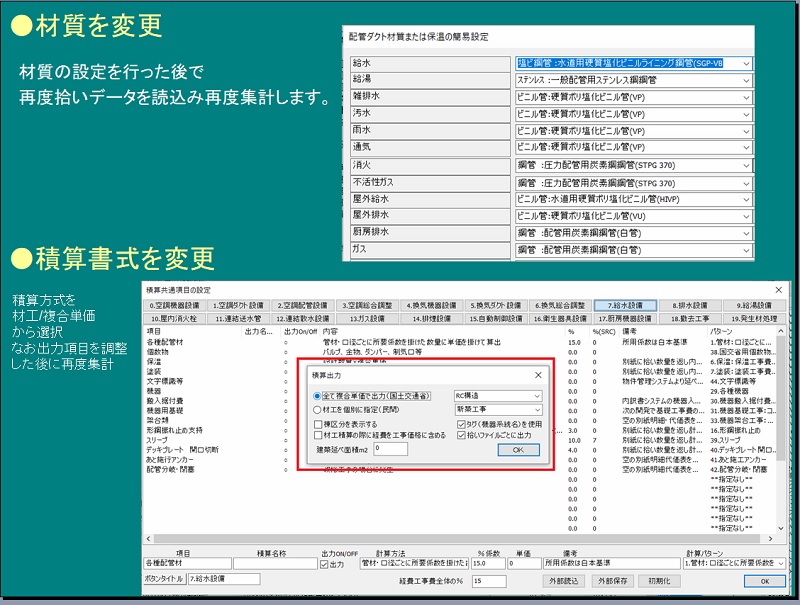Screen dimensions: 800x605
Task: Click the 経費工事費全体の% input field
Action: pyautogui.click(x=489, y=581)
